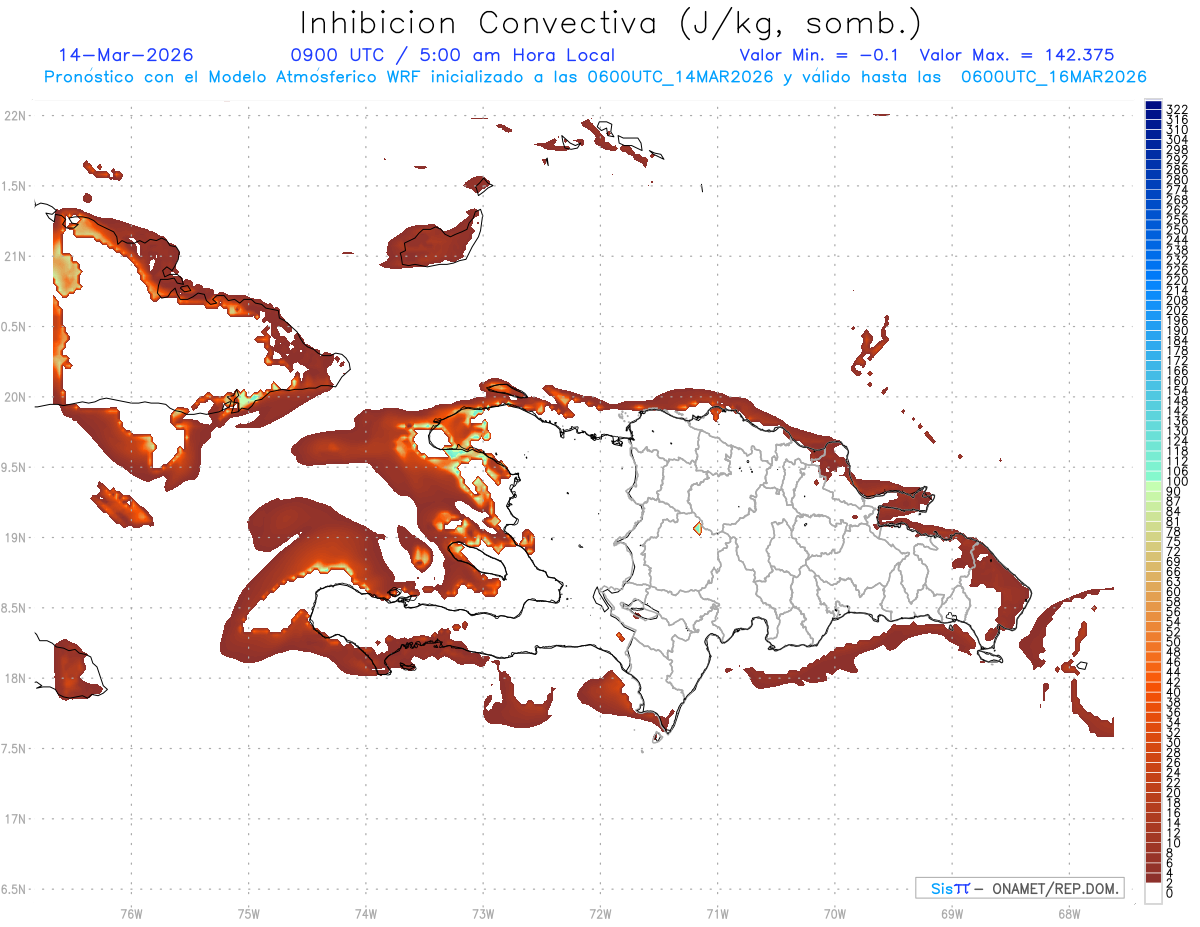Screen dimensions: 1200x927
Task: Click the 'SisTT - ONAMET/REP.DOM.' credit box
Action: [1020, 888]
